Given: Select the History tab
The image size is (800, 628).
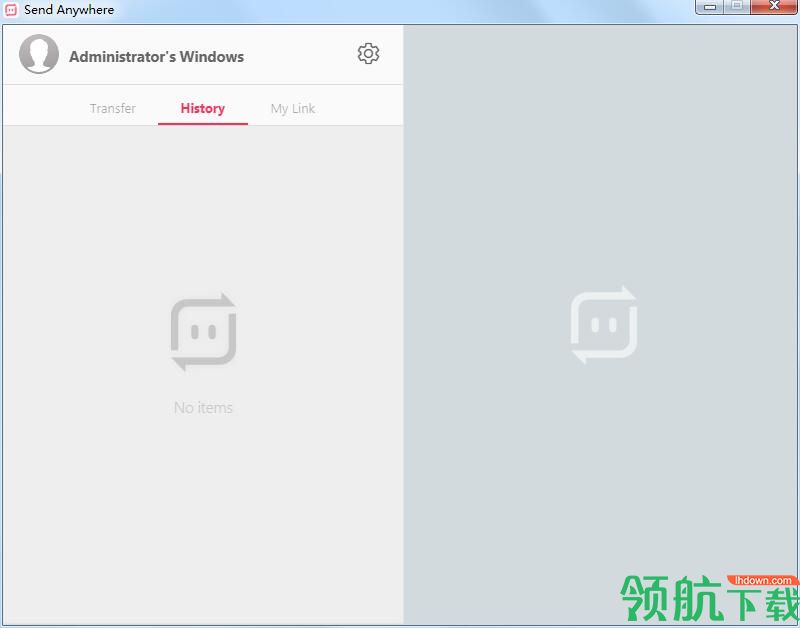Looking at the screenshot, I should pos(203,108).
